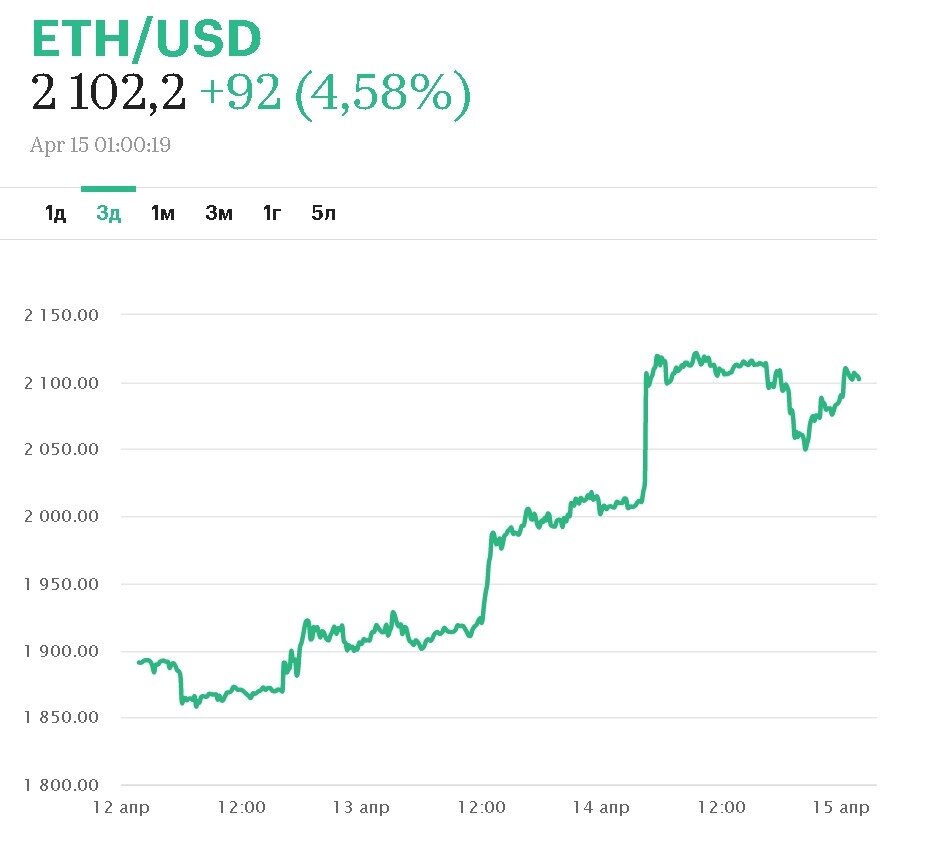The width and height of the screenshot is (929, 845).
Task: Click the +92 (4,58%) price change
Action: coord(335,95)
